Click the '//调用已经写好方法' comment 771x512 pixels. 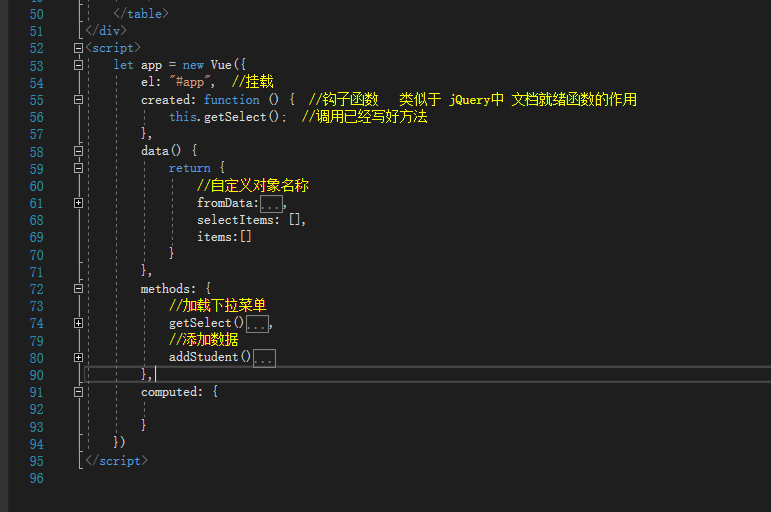tap(364, 117)
